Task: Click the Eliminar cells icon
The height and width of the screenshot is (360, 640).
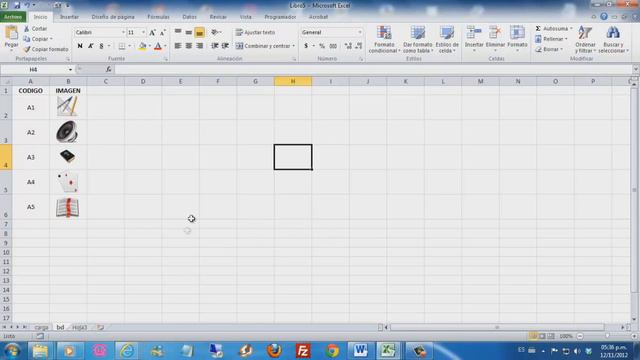Action: (496, 33)
